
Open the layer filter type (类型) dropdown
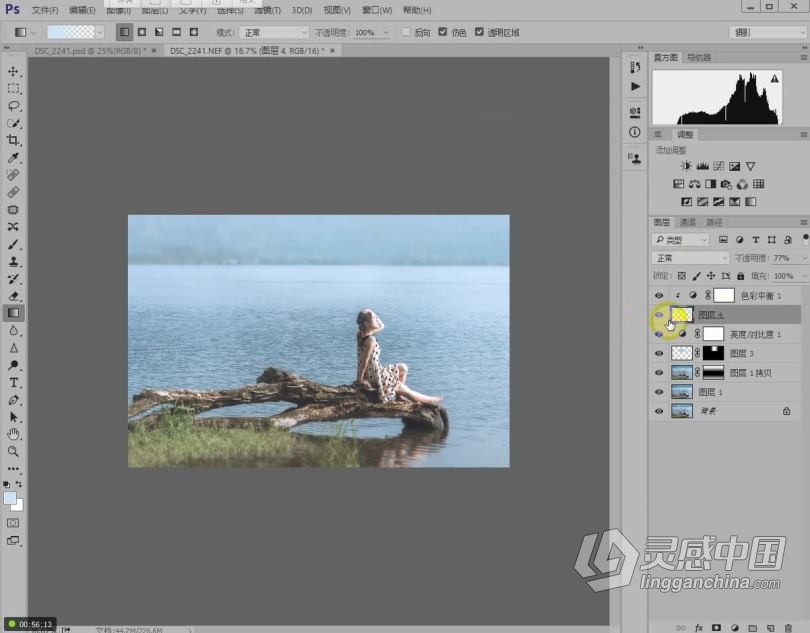coord(680,240)
